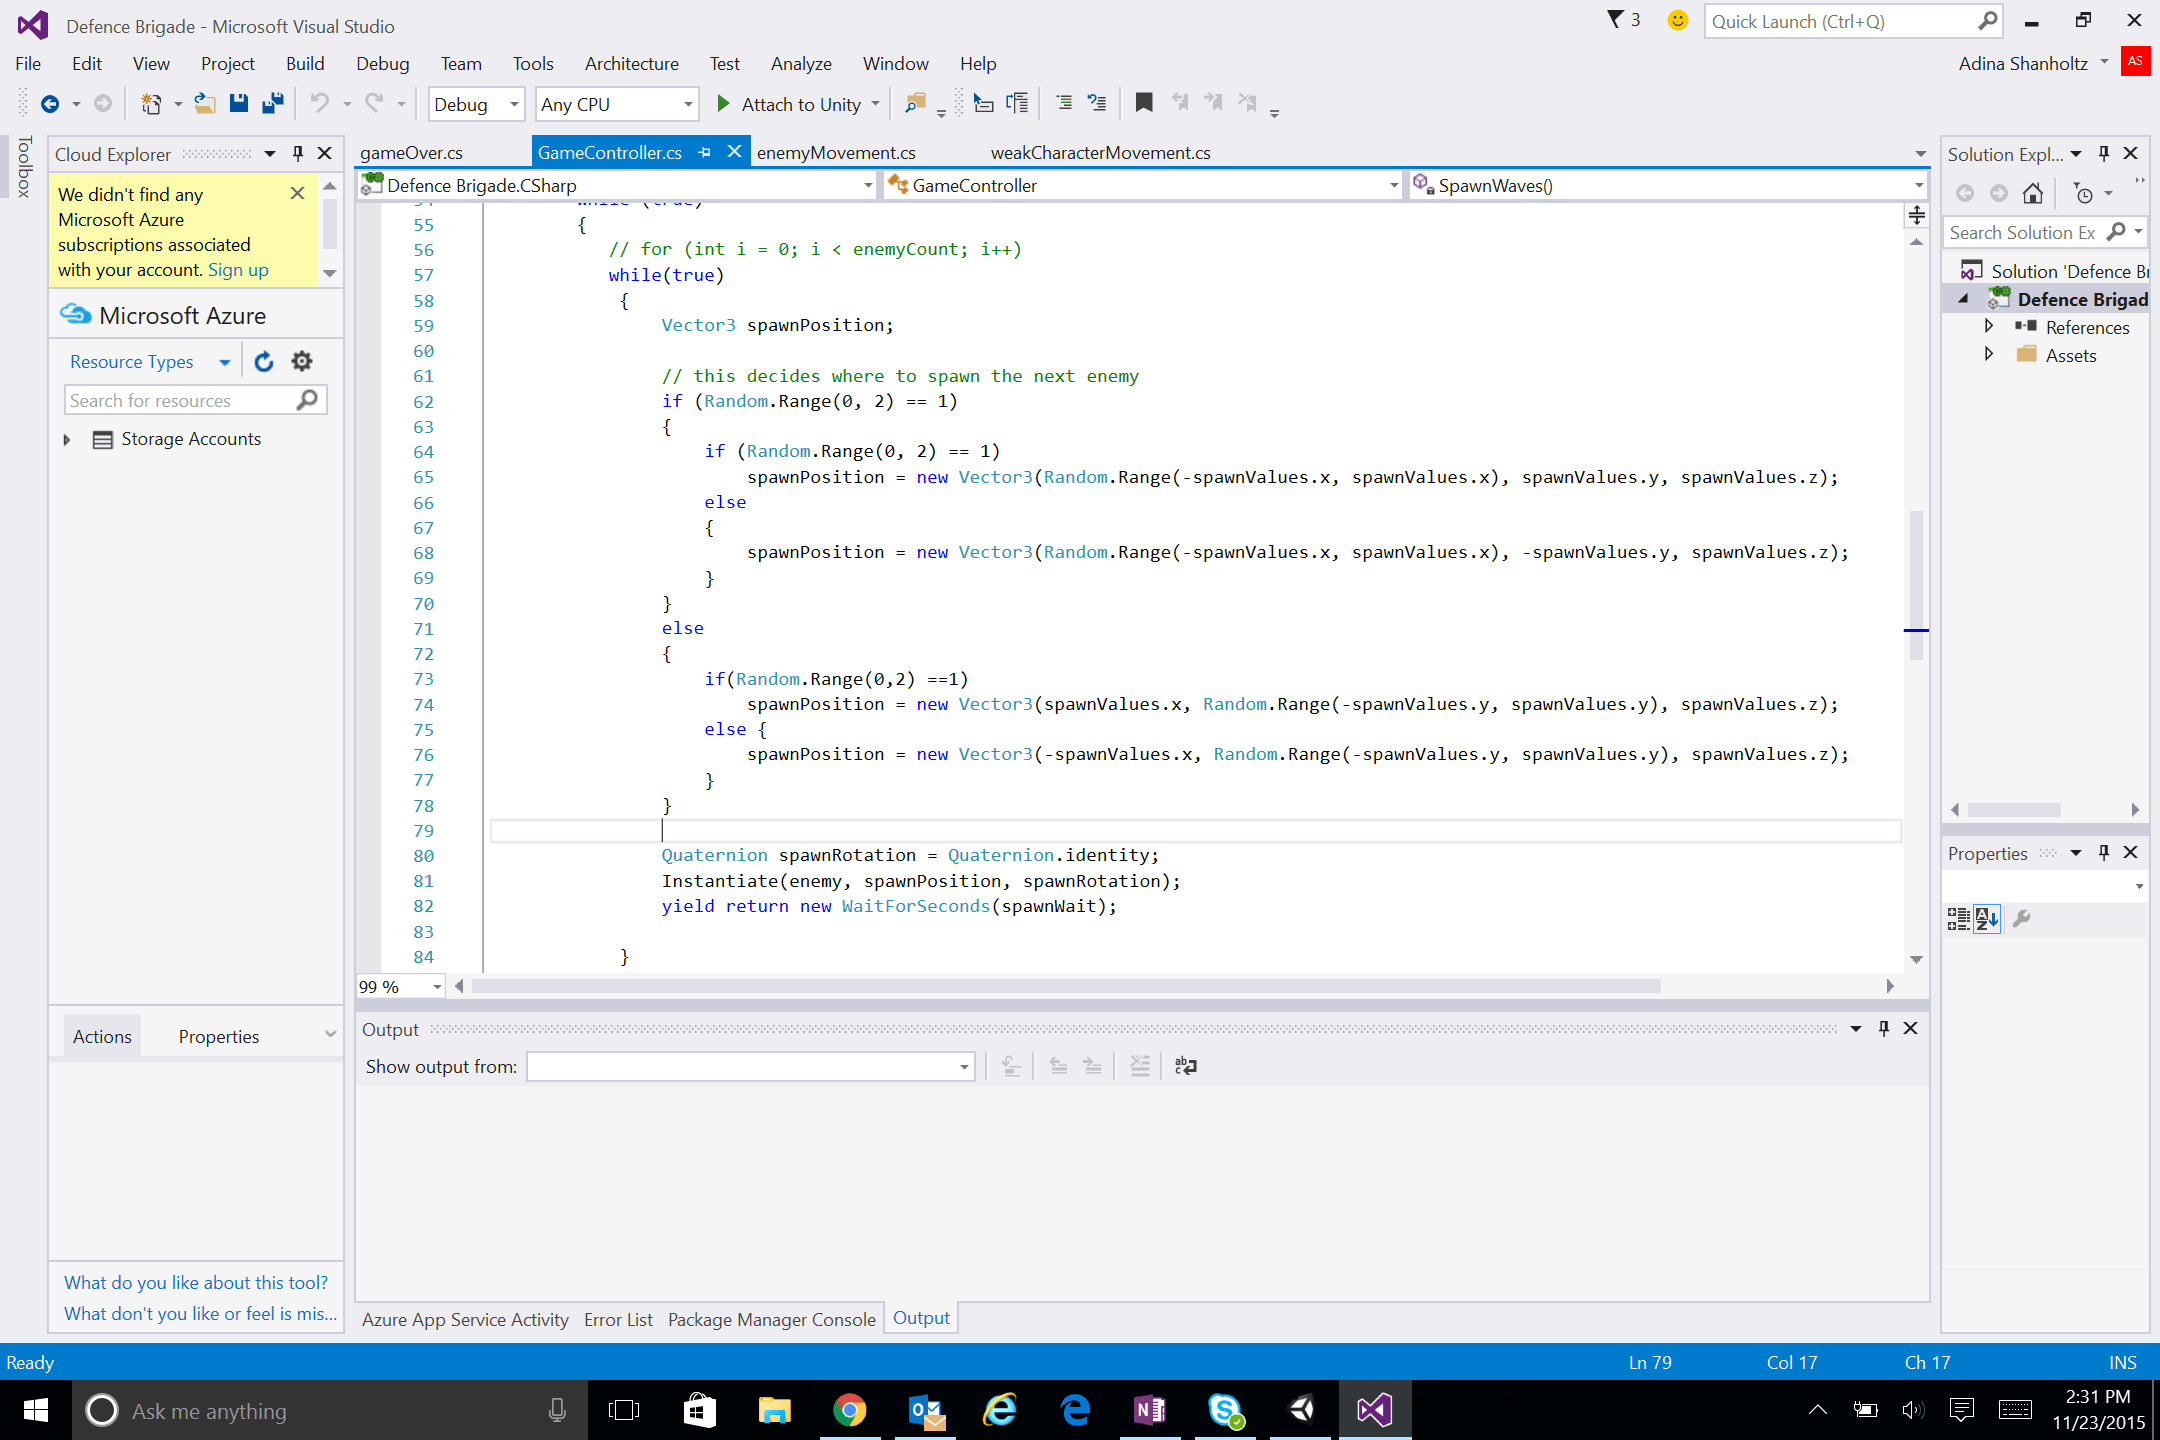Viewport: 2160px width, 1440px height.
Task: Click the feedback smiley face icon
Action: click(x=1678, y=20)
